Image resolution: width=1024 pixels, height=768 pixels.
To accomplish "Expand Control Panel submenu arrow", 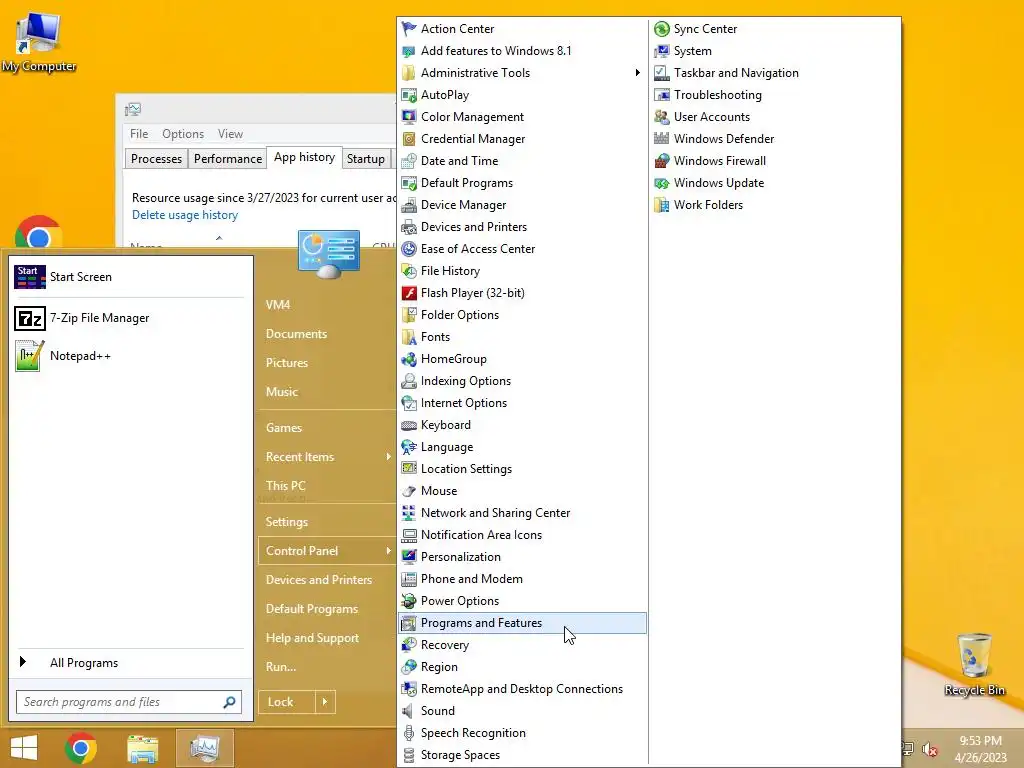I will tap(389, 551).
